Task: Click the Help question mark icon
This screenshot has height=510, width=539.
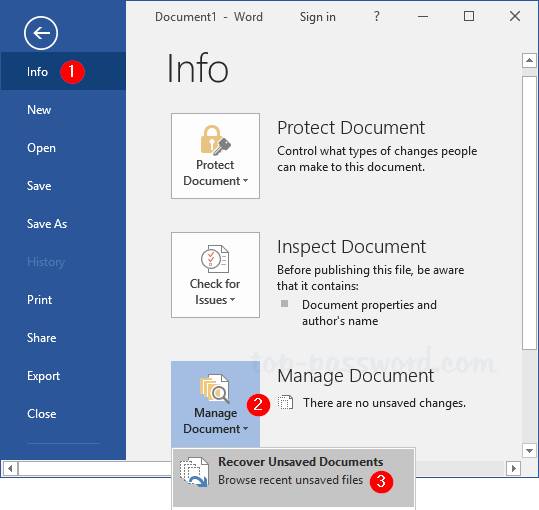Action: click(377, 16)
